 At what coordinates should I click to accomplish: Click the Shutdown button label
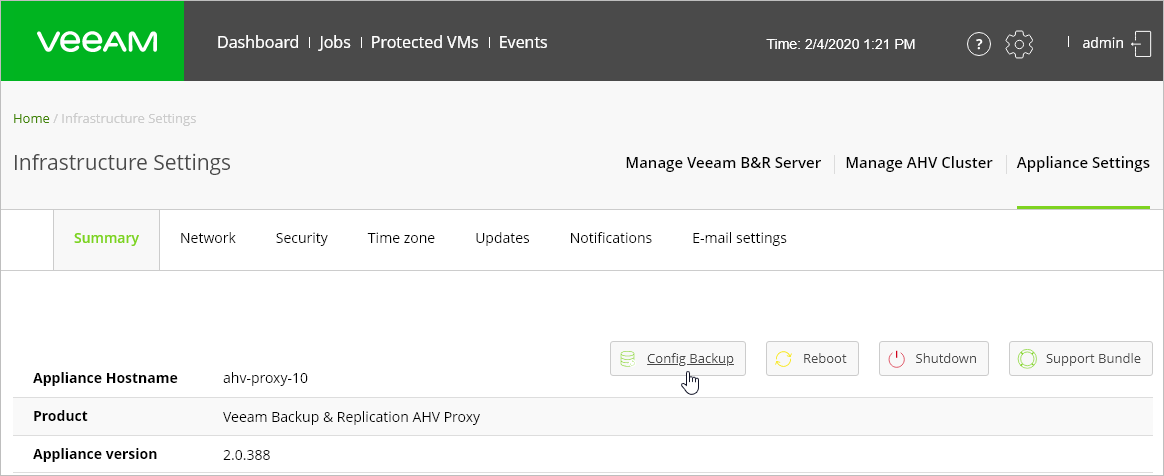point(946,359)
